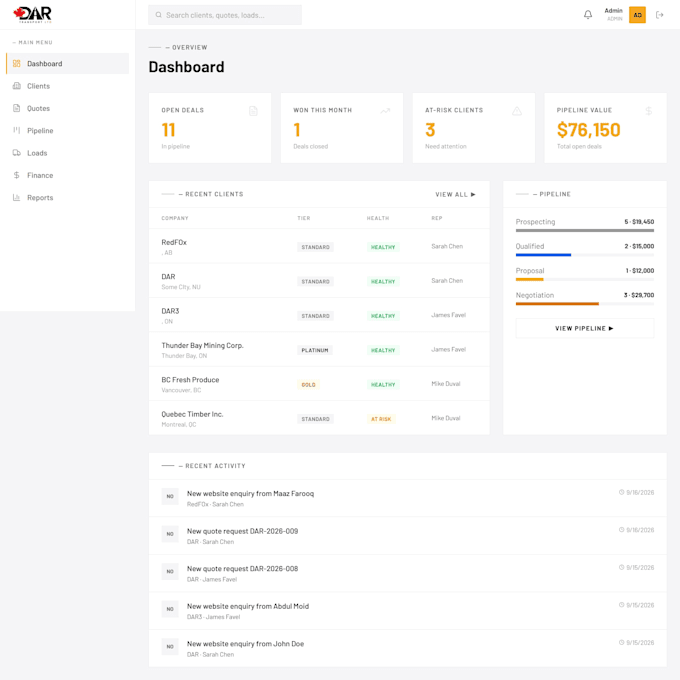Viewport: 680px width, 680px height.
Task: Click the Loads truck icon
Action: click(x=16, y=153)
